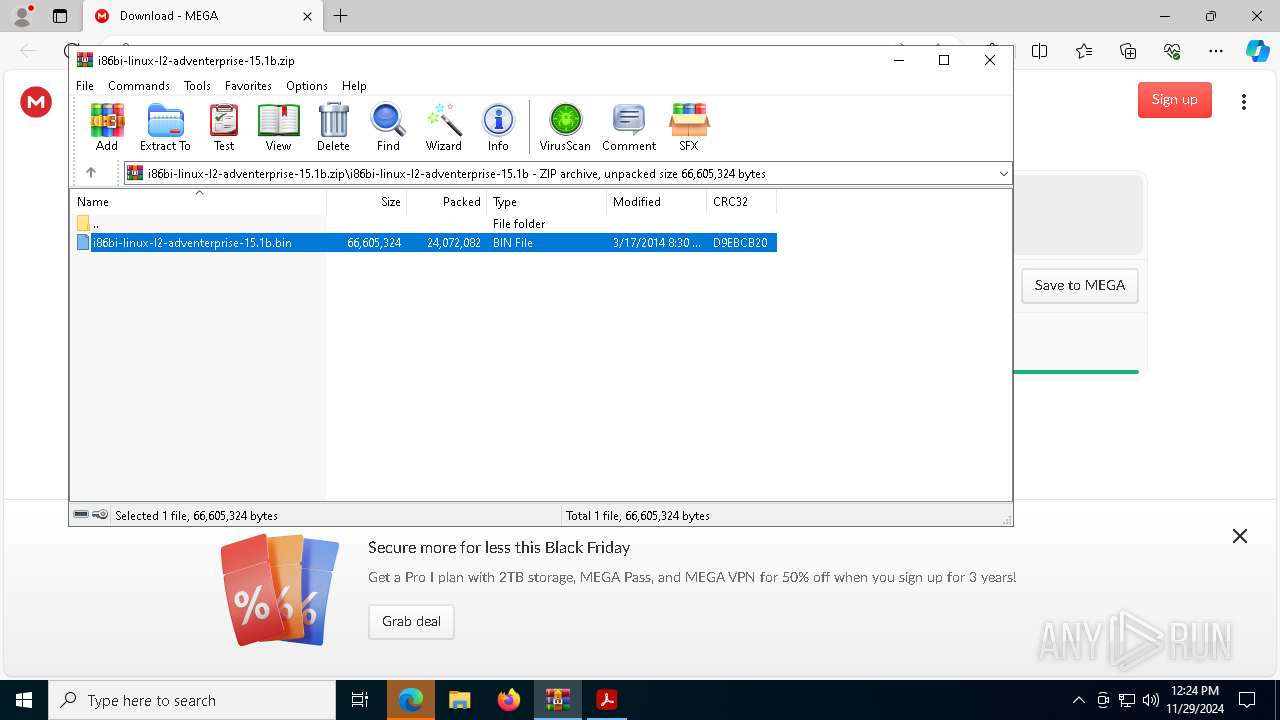Click the D9EBCB20 CRC32 value
The image size is (1280, 720).
pyautogui.click(x=740, y=243)
